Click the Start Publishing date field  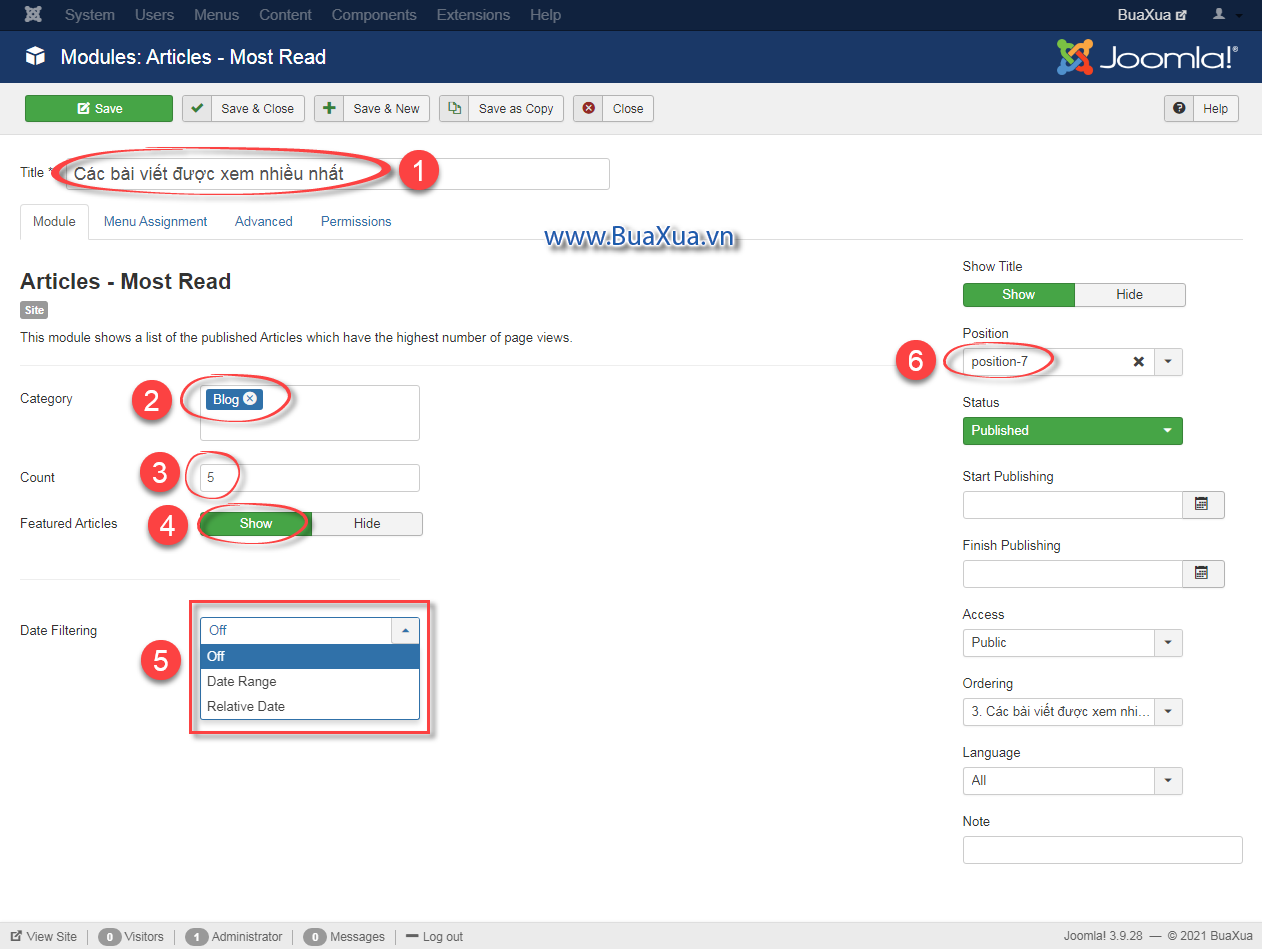[x=1073, y=505]
